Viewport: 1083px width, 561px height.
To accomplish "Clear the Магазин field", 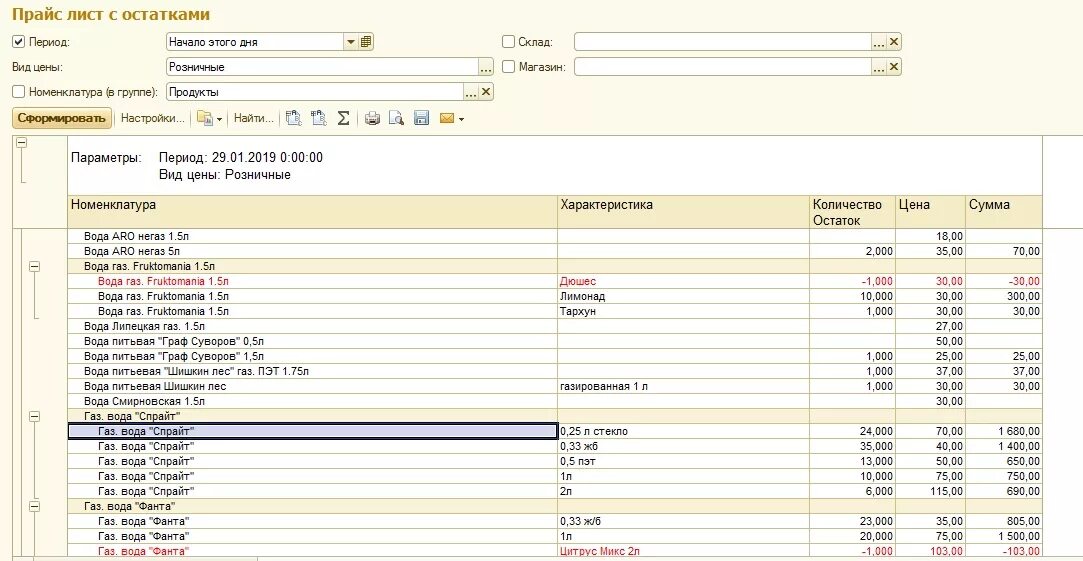I will tap(894, 67).
